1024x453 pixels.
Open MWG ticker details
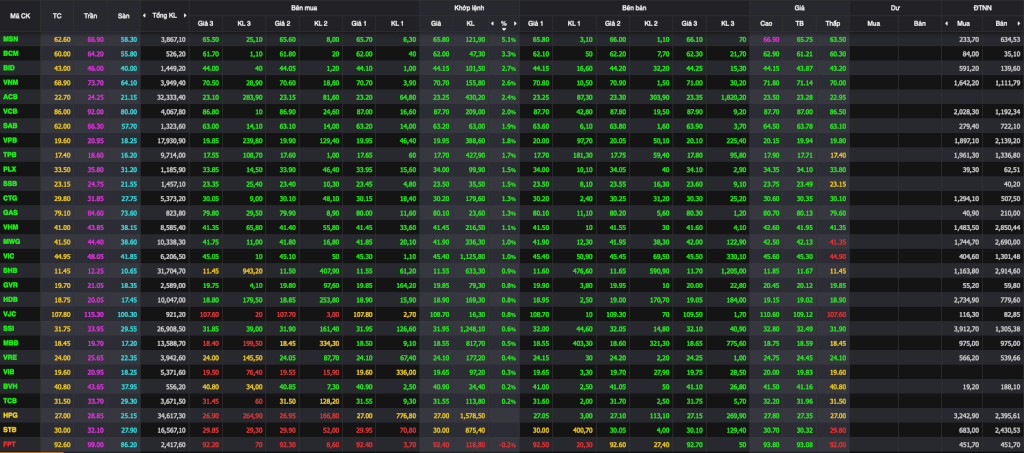[11, 240]
